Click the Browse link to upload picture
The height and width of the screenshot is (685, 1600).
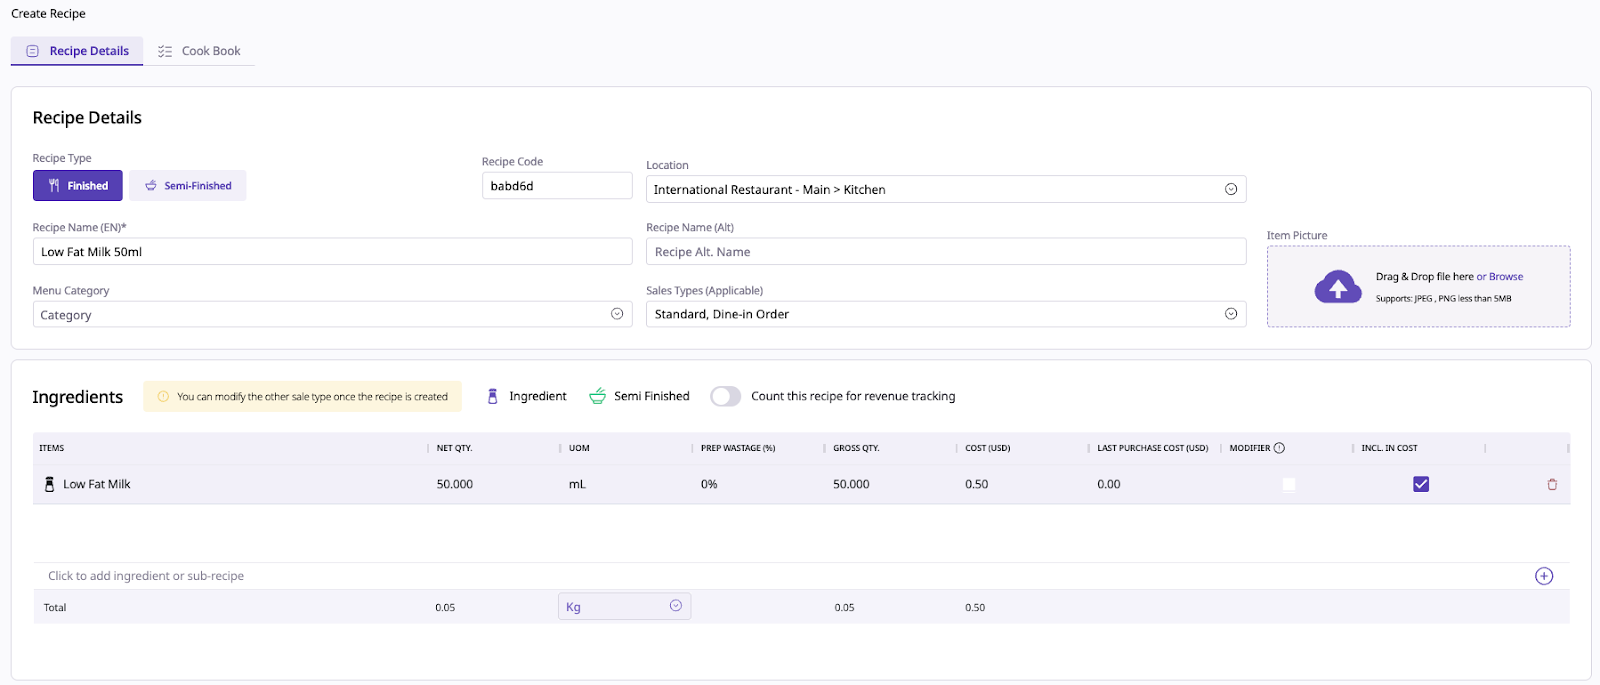tap(1505, 277)
